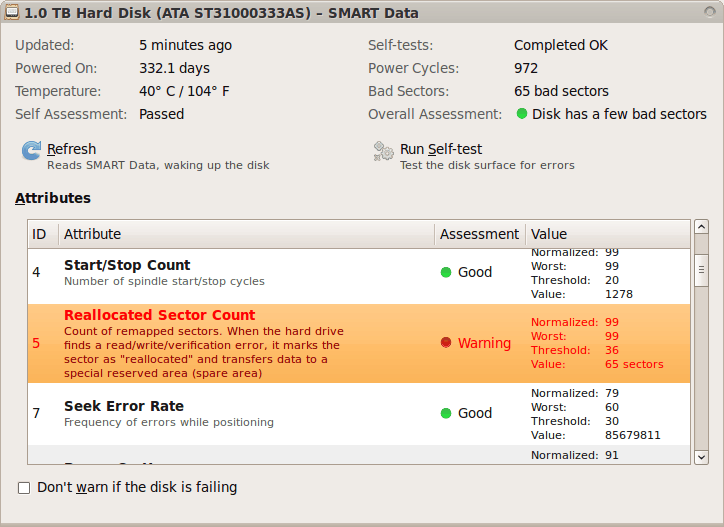Click the Run Self-test gears icon

[x=384, y=151]
